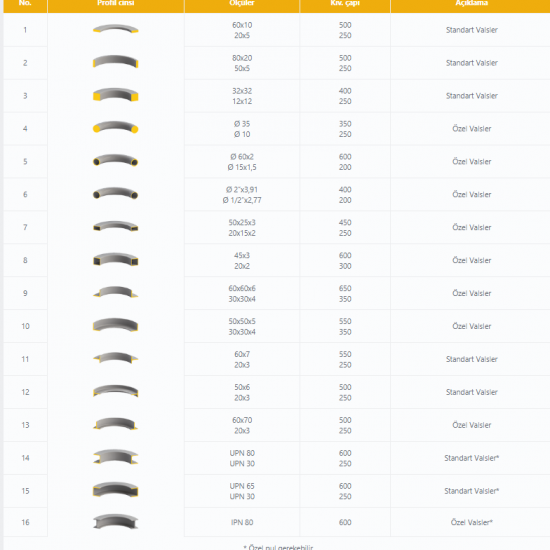Click "Standart Valsler" description in row 2

[x=471, y=63]
